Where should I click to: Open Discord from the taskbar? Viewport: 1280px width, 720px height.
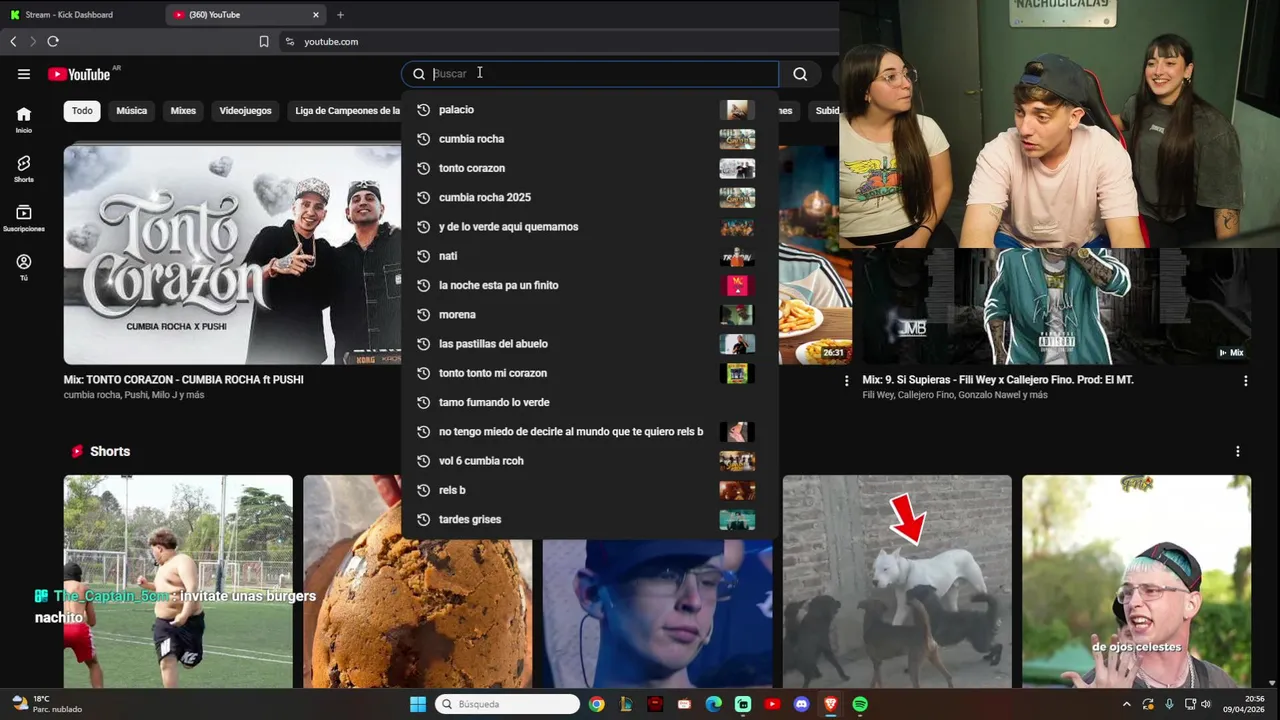801,704
